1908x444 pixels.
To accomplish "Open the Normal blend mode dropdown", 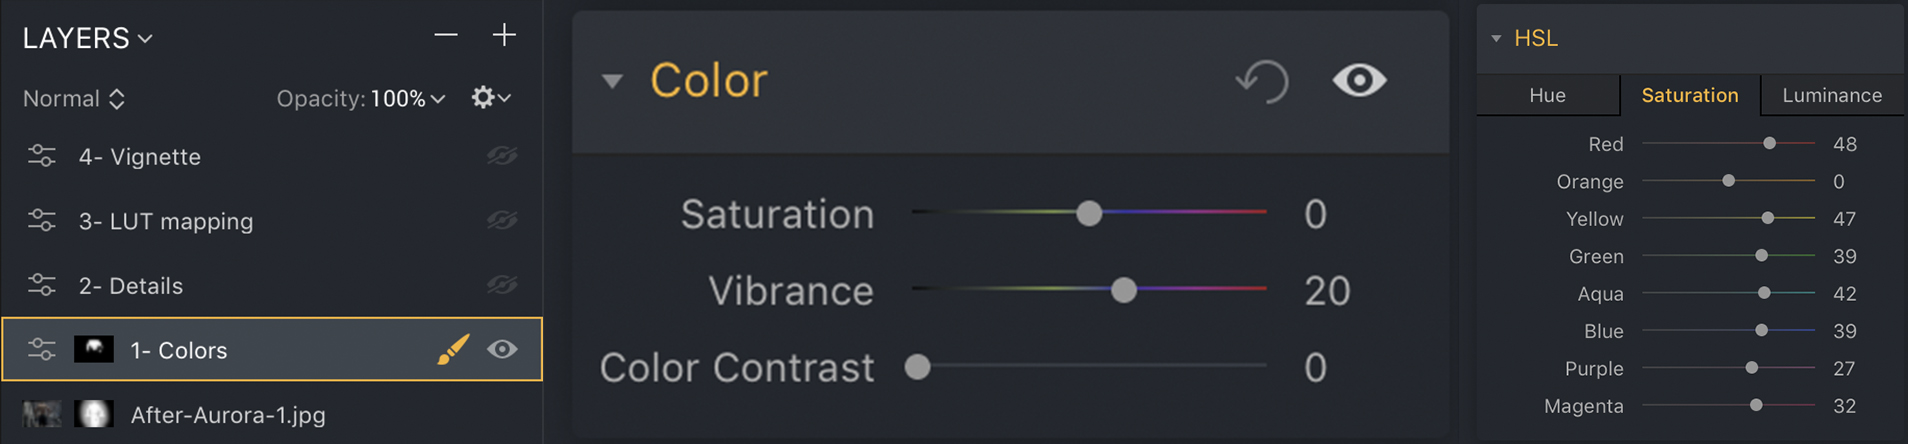I will (74, 98).
